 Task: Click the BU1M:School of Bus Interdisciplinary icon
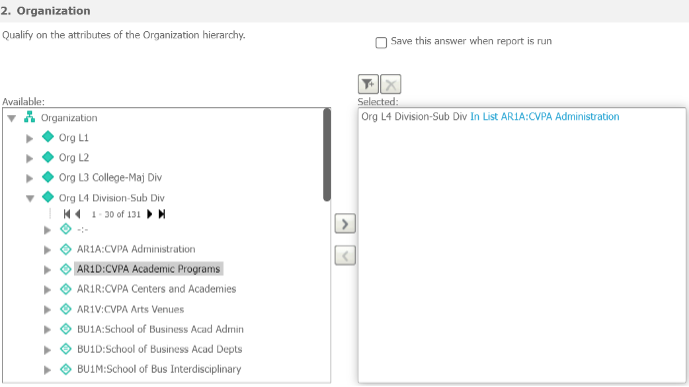(x=65, y=369)
